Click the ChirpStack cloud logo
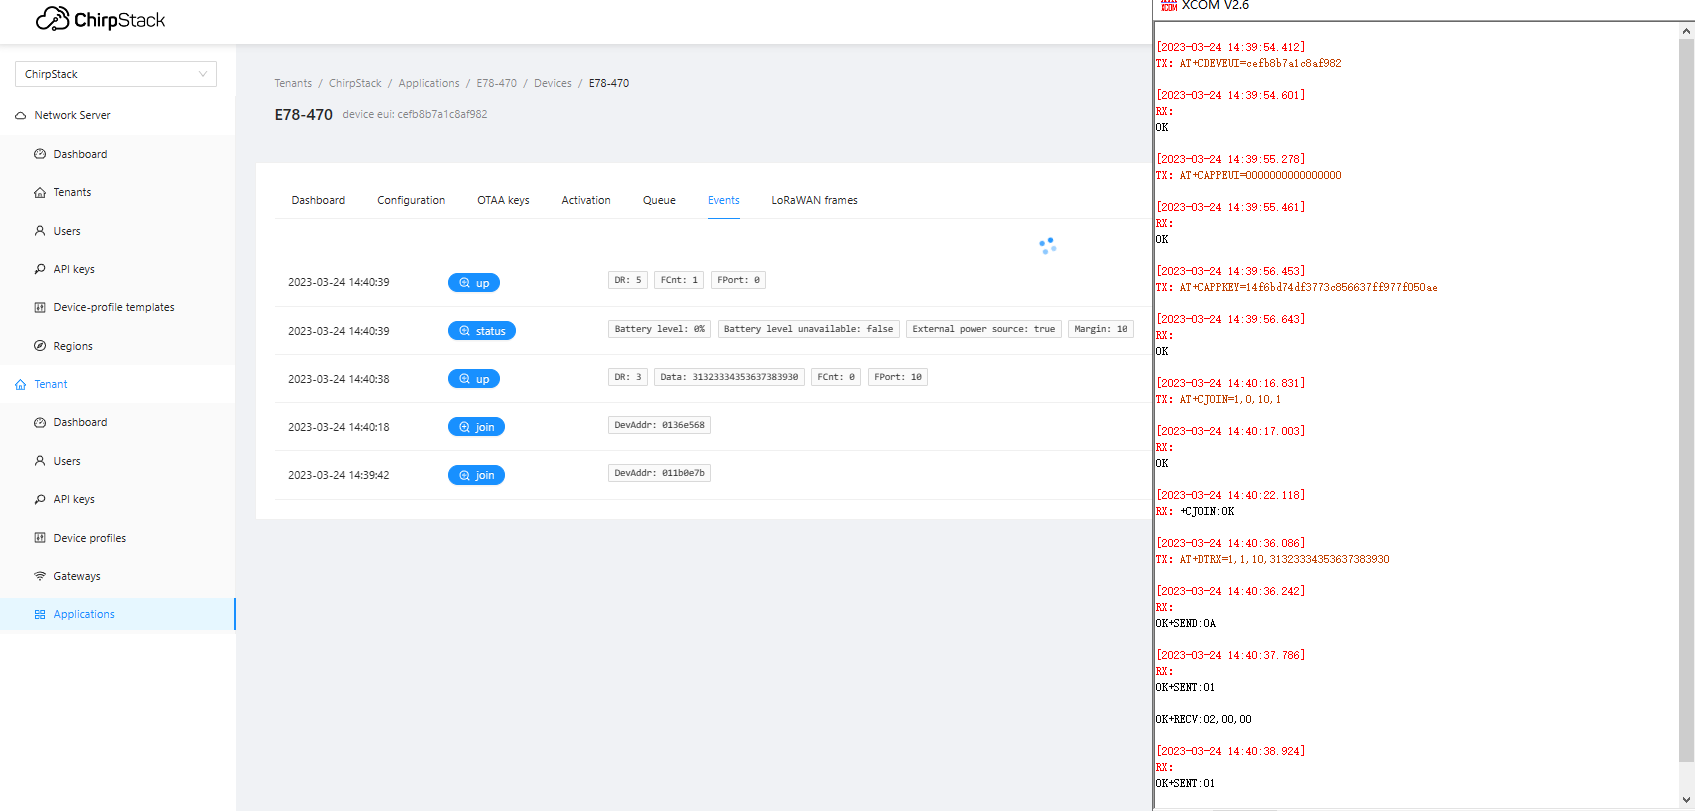Image resolution: width=1695 pixels, height=811 pixels. 53,19
